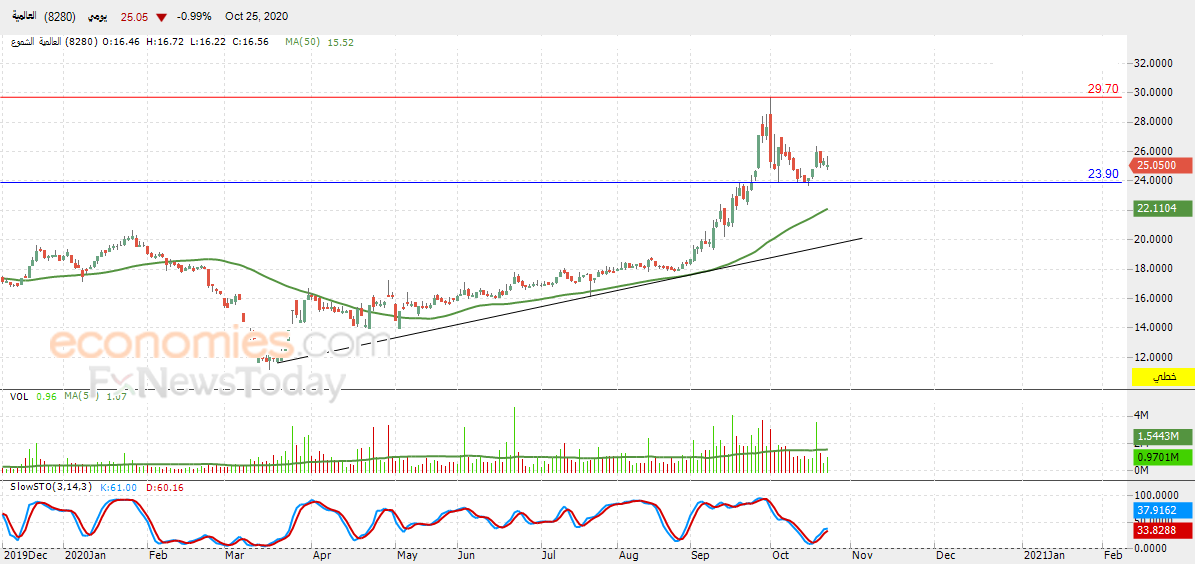The width and height of the screenshot is (1195, 564).
Task: Select the blue 23.90 support level label
Action: (x=1103, y=174)
